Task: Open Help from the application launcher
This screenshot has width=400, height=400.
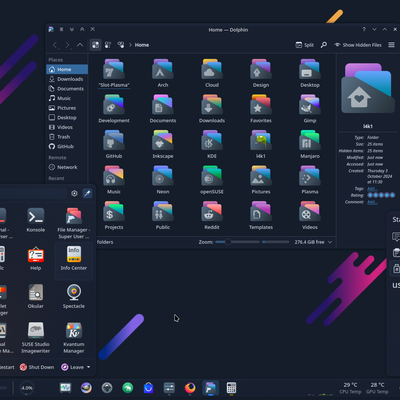Action: point(36,258)
